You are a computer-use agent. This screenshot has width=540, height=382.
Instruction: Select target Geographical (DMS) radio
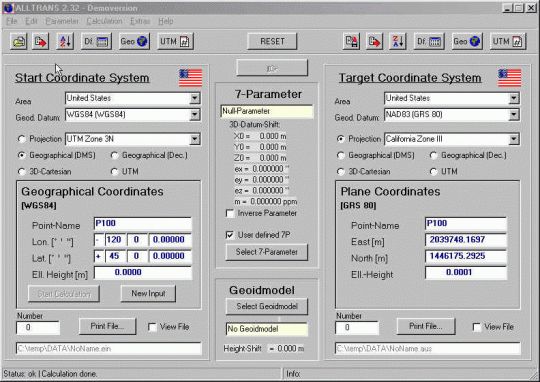[x=341, y=155]
